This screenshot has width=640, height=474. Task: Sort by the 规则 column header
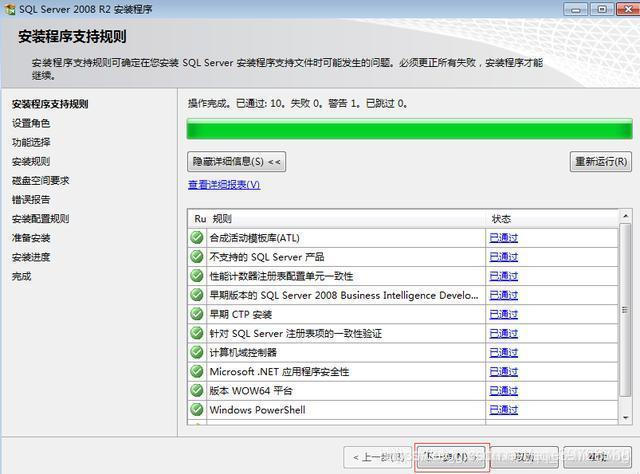(347, 219)
